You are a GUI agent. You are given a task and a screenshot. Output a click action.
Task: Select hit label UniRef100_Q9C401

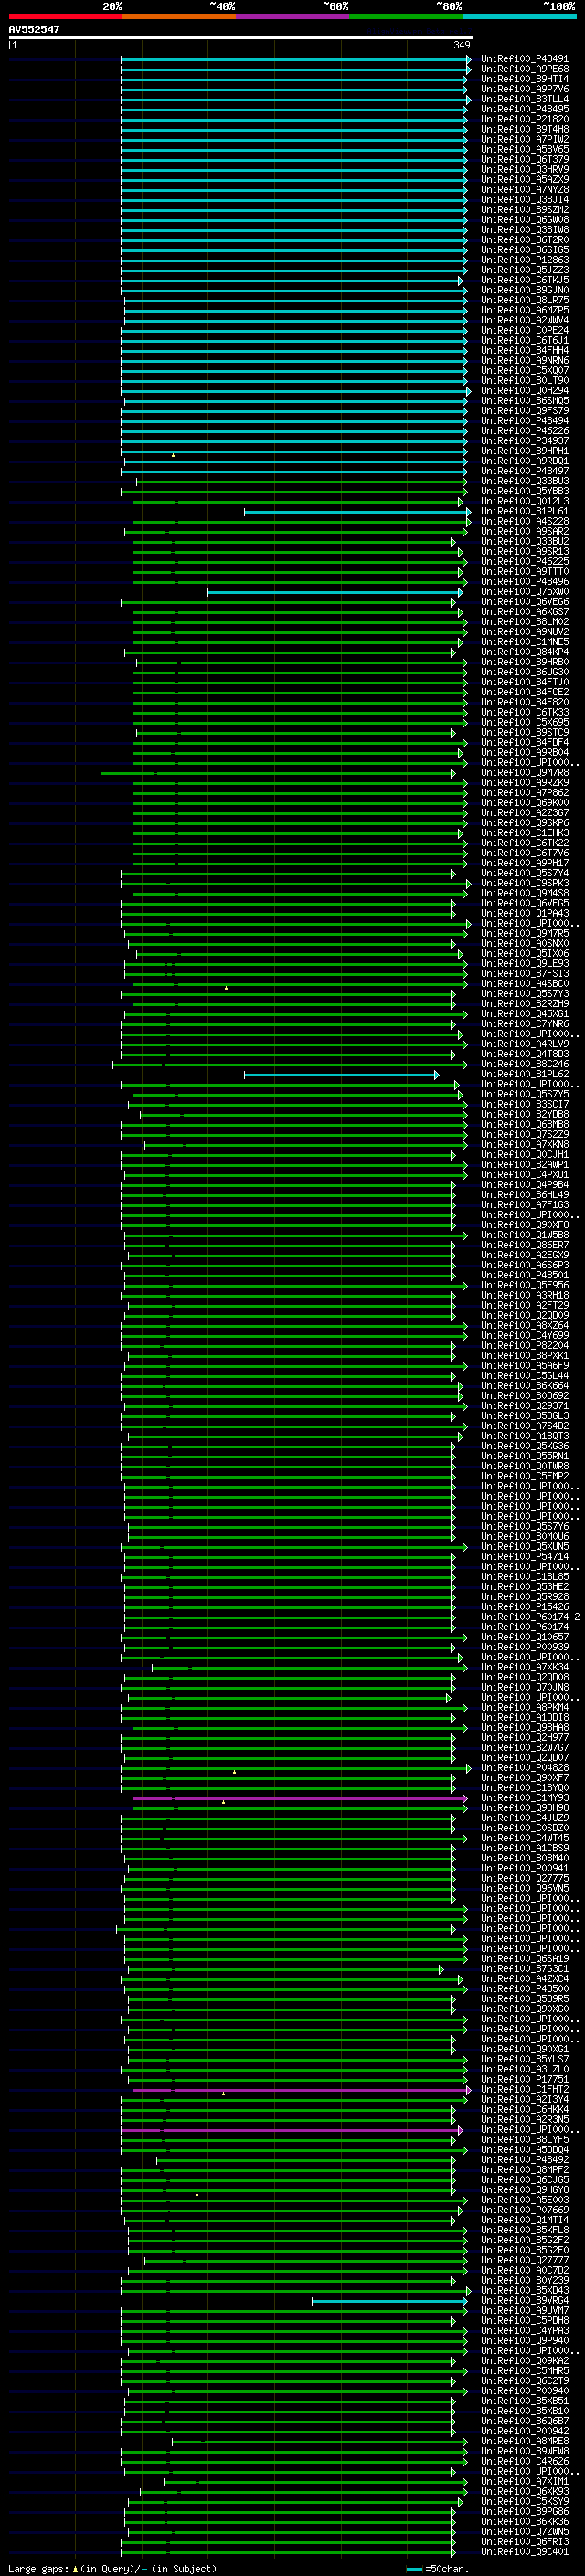pyautogui.click(x=525, y=2552)
